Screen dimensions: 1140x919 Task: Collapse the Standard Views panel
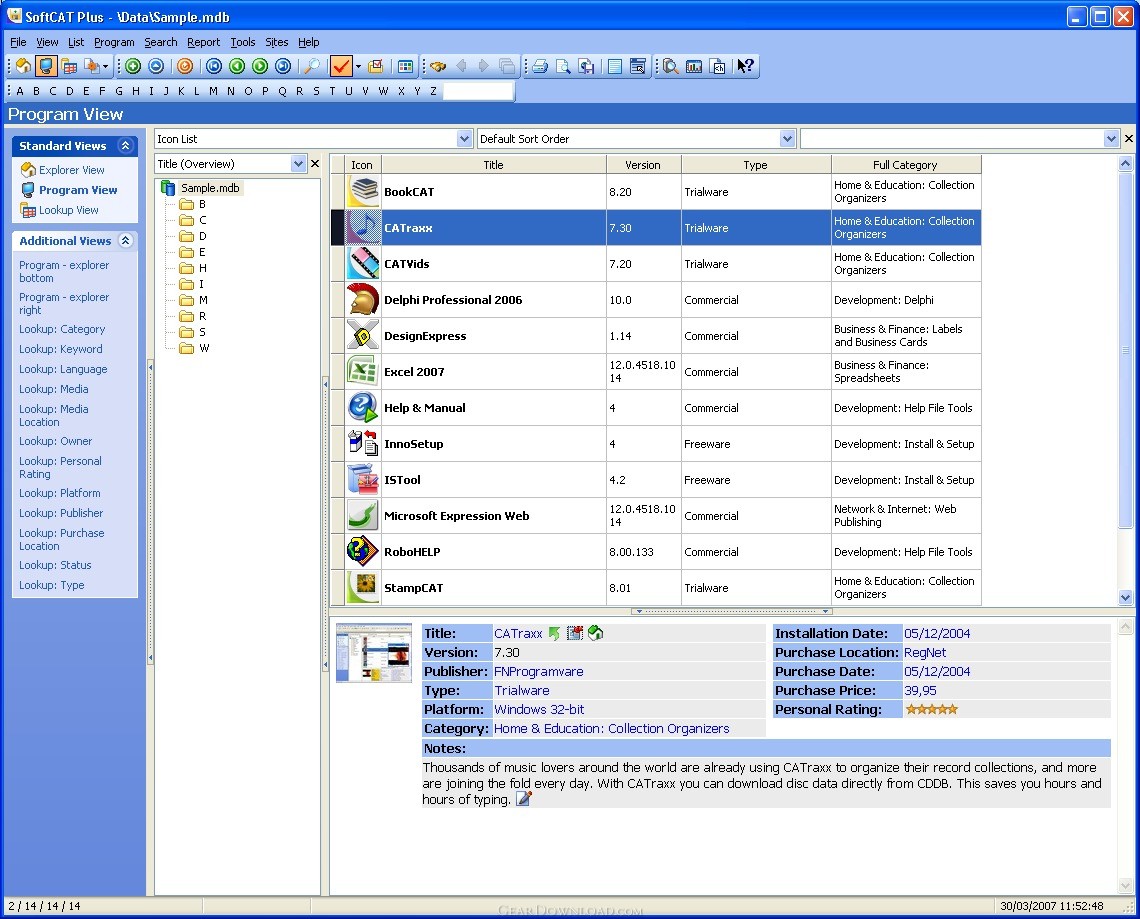point(126,145)
